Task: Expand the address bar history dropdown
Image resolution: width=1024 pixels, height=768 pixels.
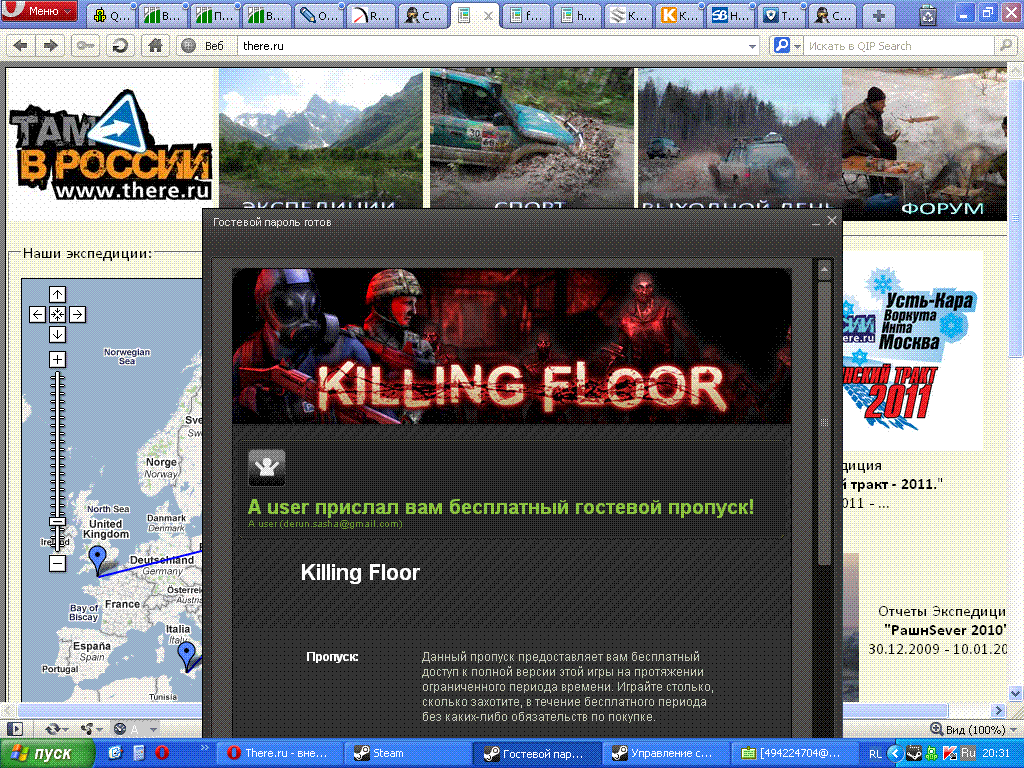Action: (752, 46)
